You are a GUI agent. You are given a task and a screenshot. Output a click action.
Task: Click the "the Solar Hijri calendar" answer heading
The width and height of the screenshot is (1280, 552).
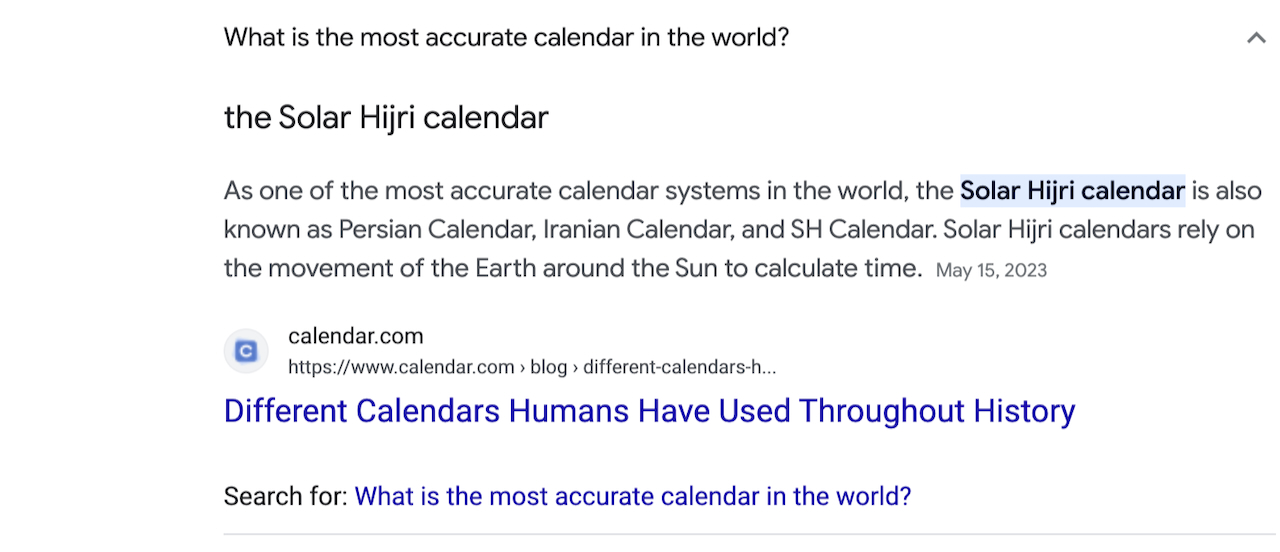pyautogui.click(x=386, y=118)
